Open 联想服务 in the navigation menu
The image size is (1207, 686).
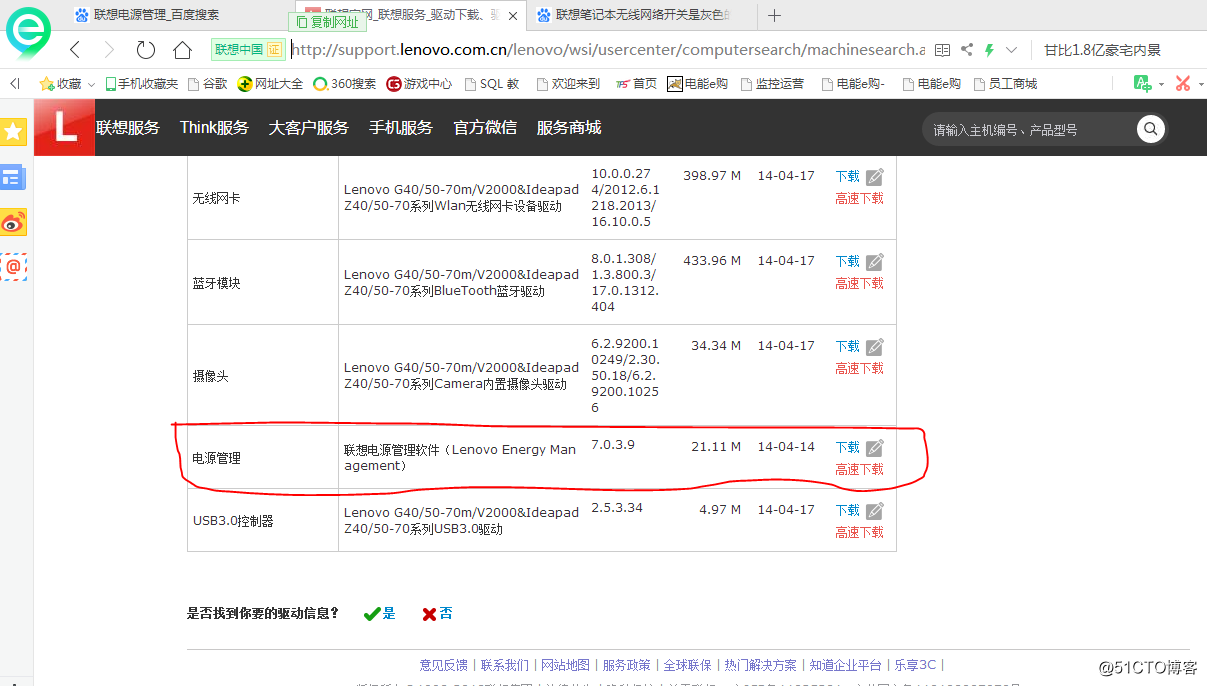(x=128, y=127)
